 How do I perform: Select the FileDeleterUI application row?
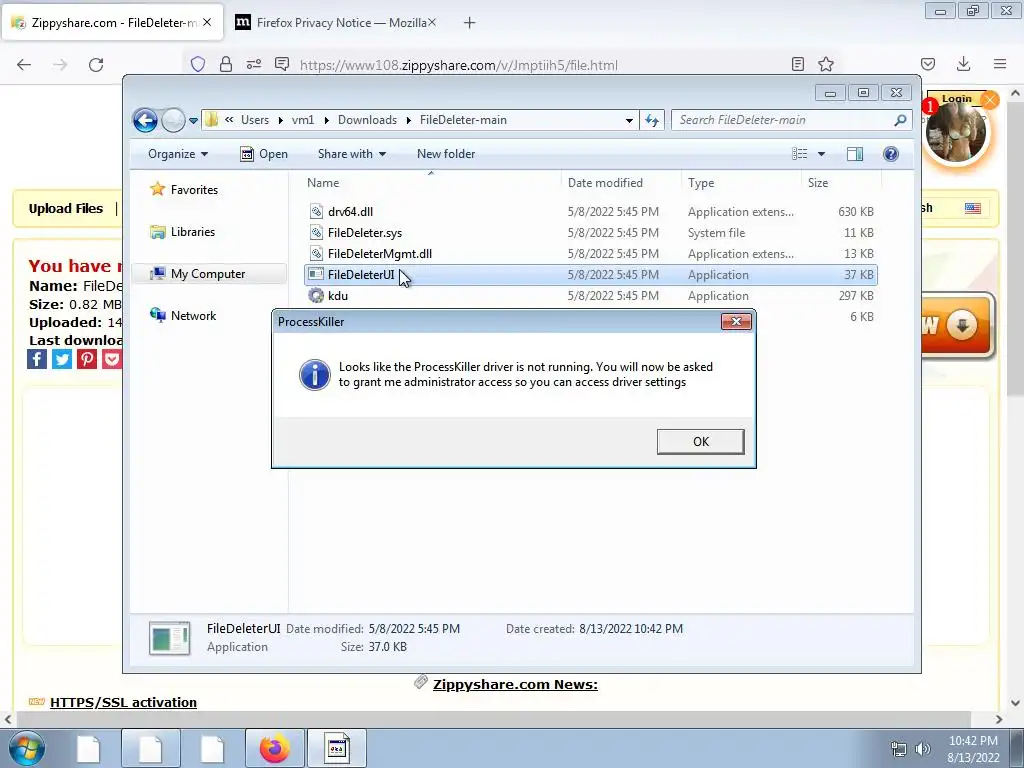click(591, 275)
